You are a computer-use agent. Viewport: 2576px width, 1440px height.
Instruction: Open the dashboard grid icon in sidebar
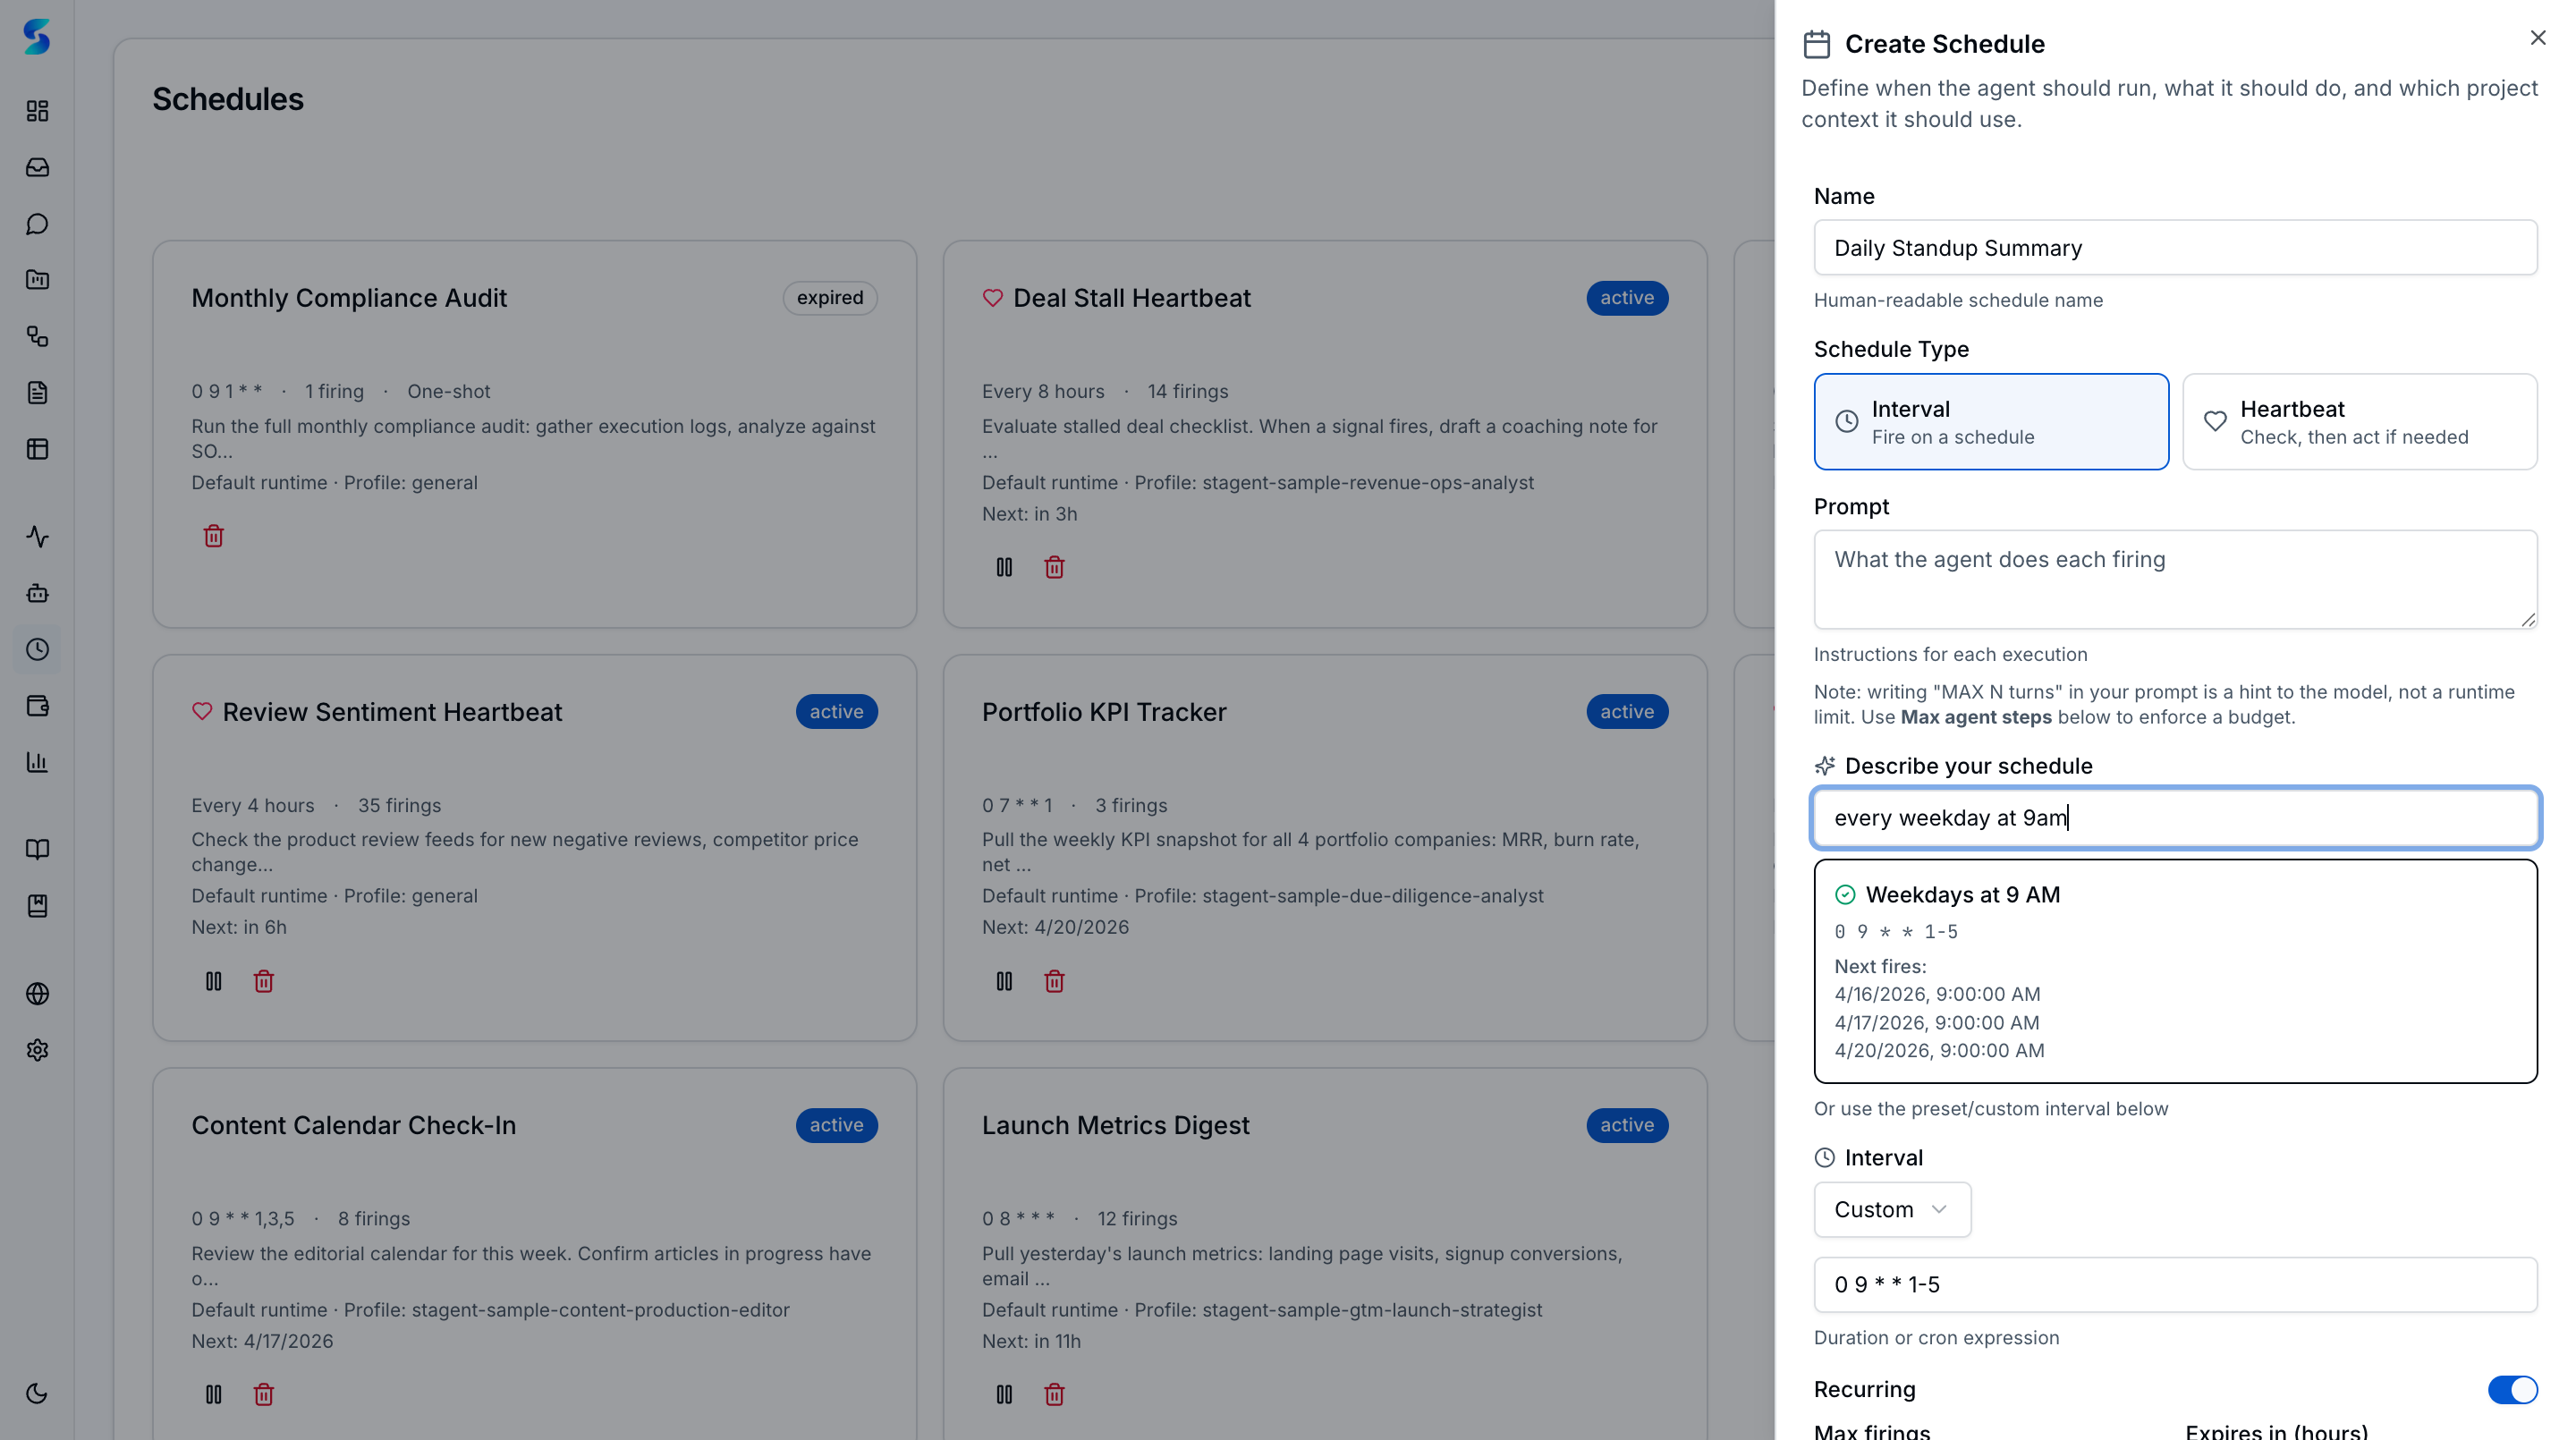point(37,112)
